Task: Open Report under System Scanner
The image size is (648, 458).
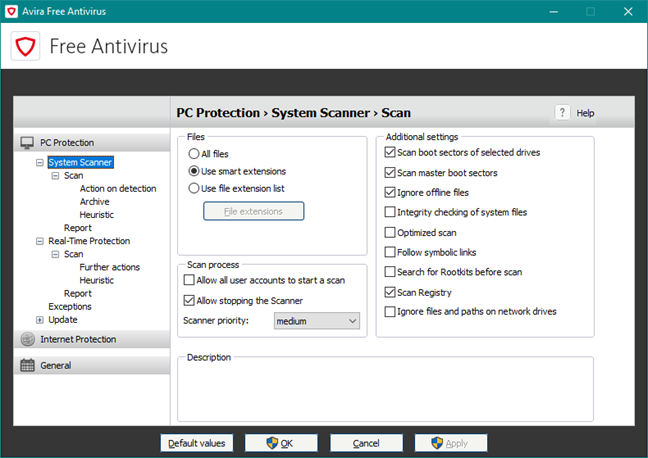Action: point(78,228)
